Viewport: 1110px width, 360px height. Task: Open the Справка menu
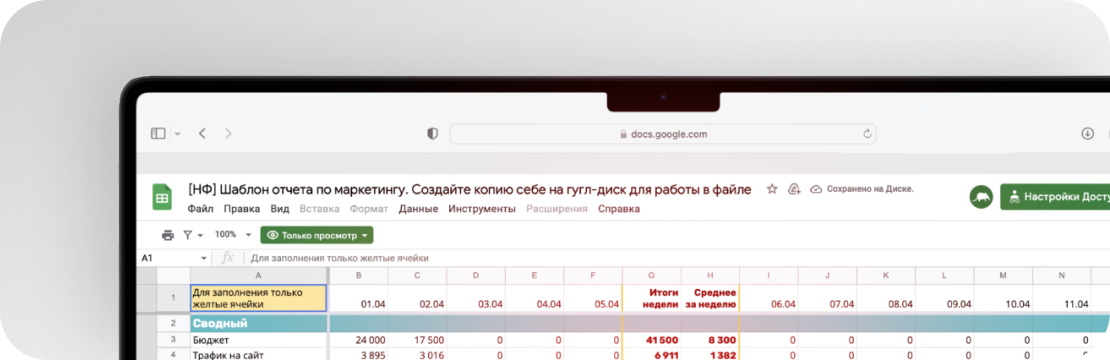tap(619, 209)
